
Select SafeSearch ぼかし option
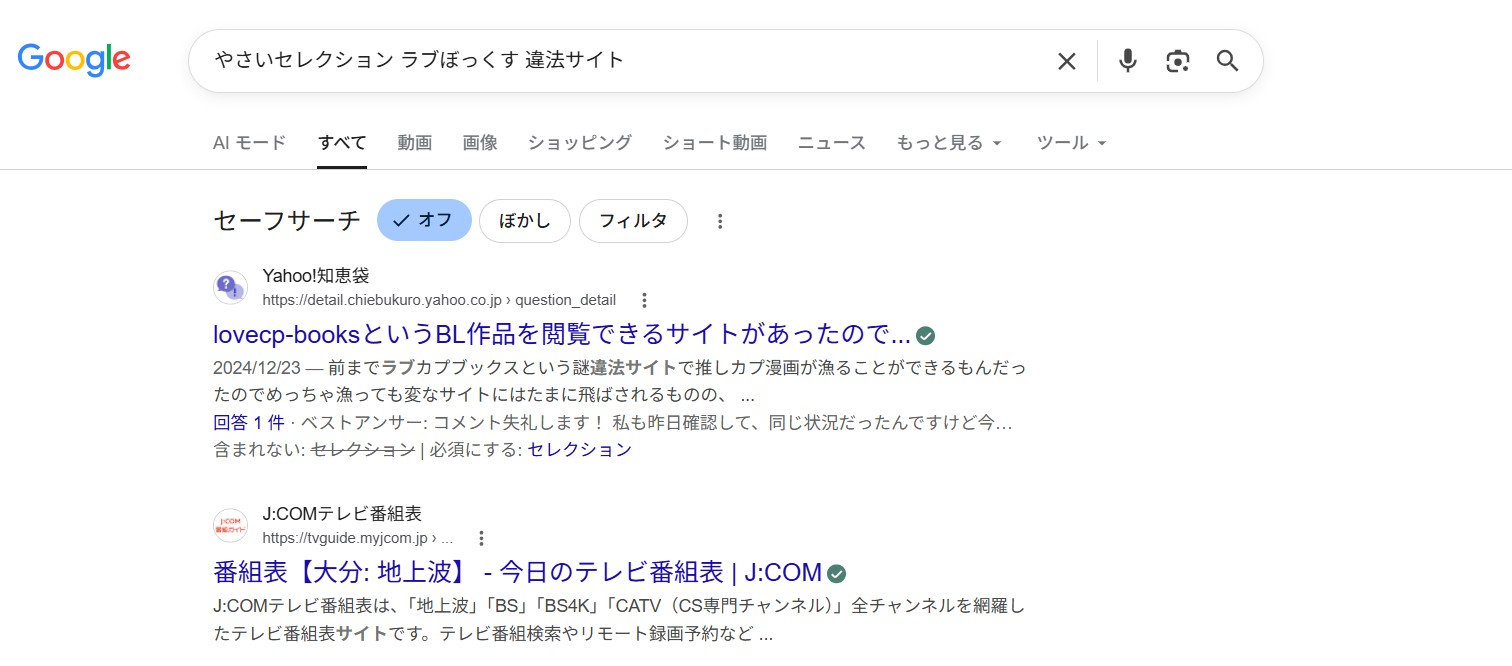pyautogui.click(x=525, y=221)
